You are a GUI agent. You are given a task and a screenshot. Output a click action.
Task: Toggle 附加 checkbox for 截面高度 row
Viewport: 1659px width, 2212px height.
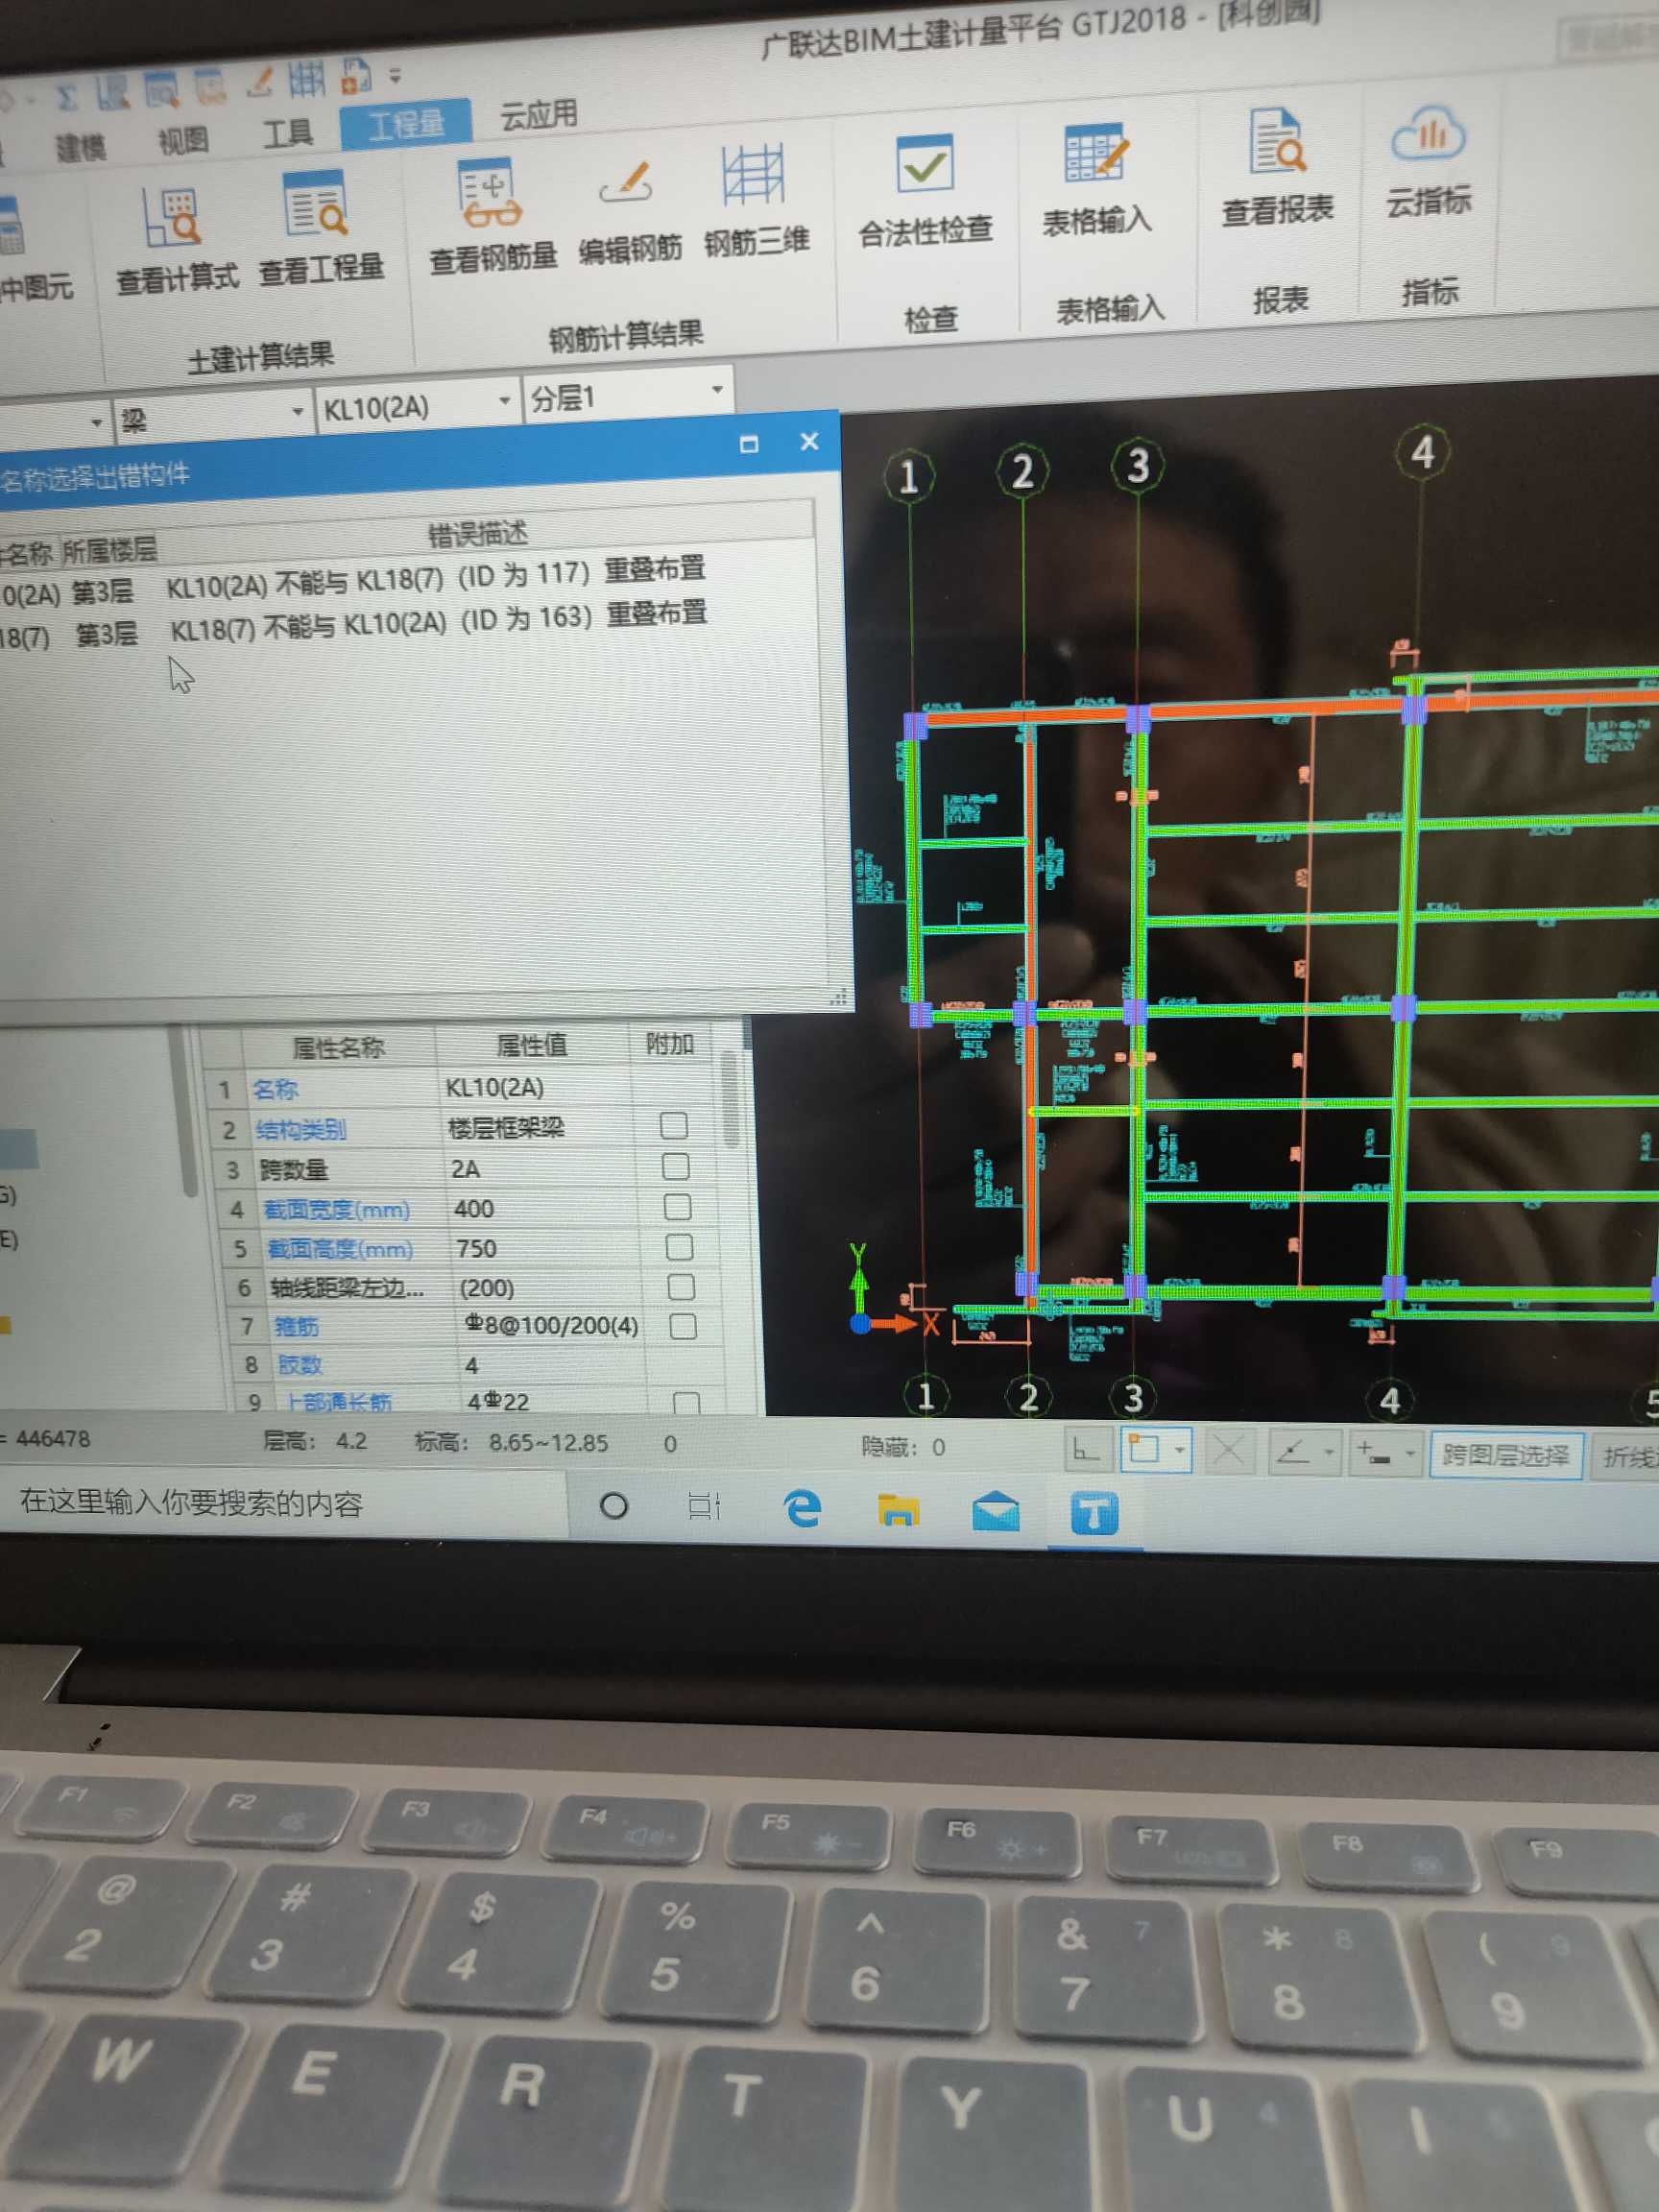tap(679, 1247)
